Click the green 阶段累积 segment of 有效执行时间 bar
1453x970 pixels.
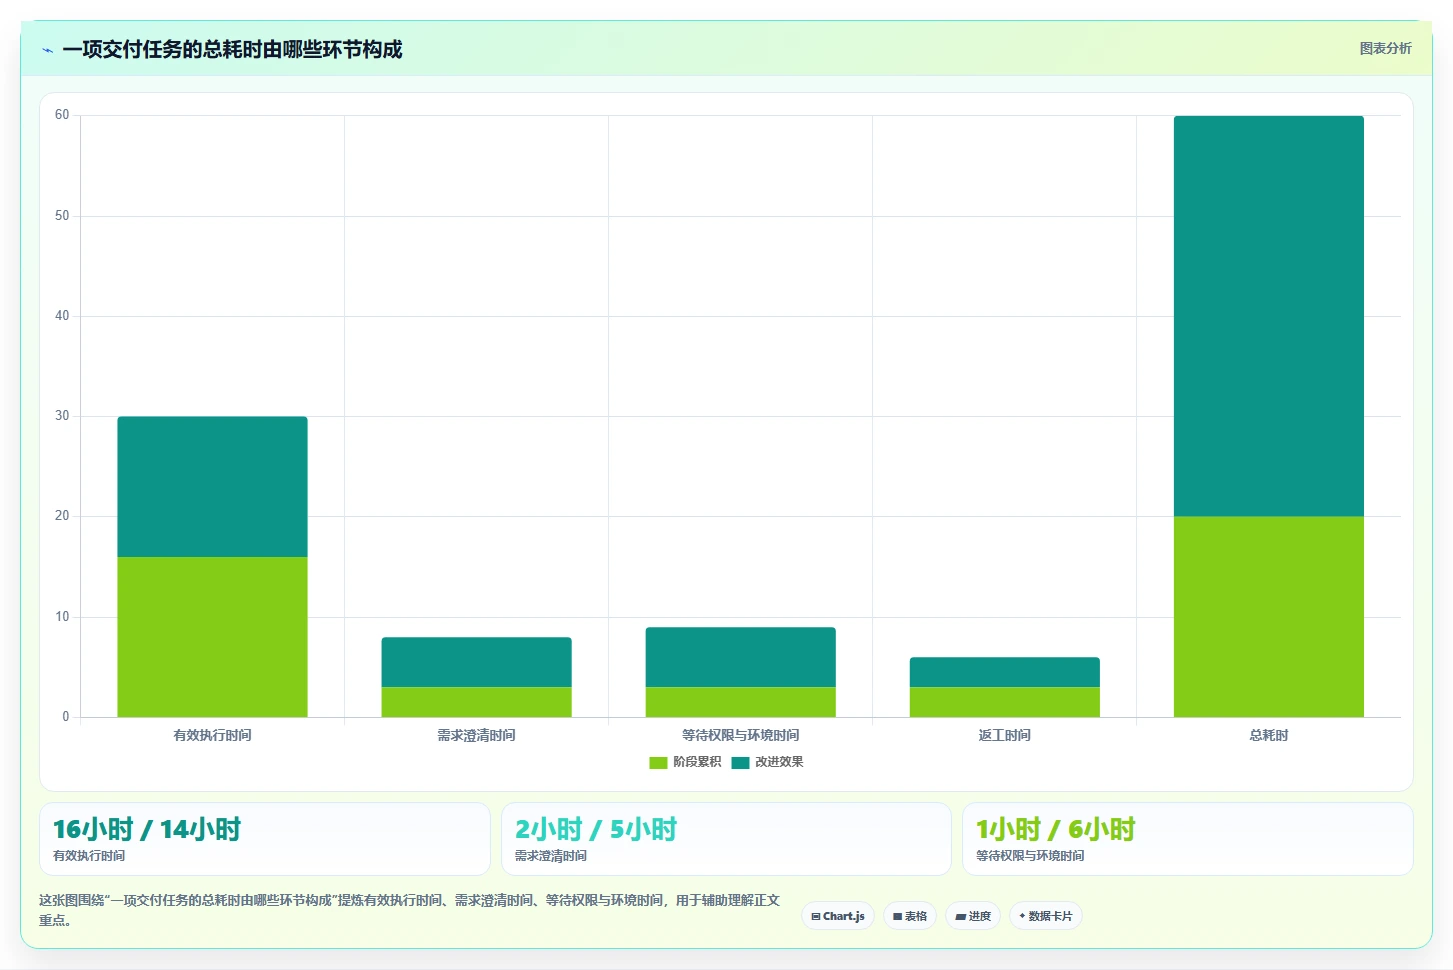click(x=212, y=637)
